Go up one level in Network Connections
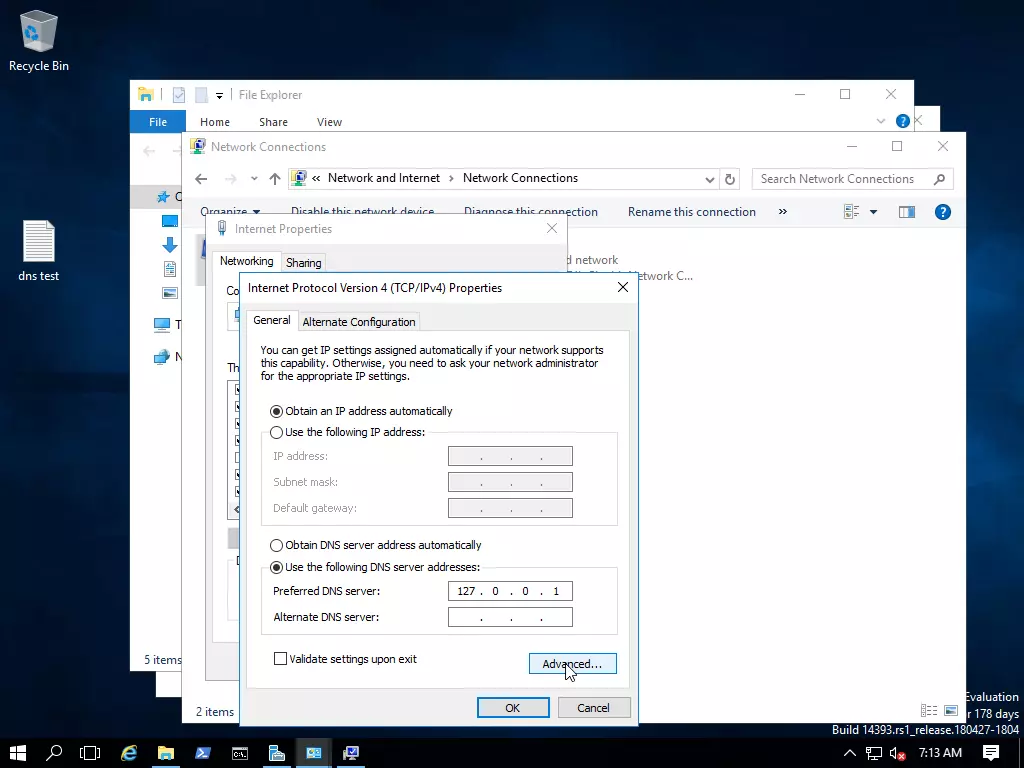The width and height of the screenshot is (1024, 768). pos(275,179)
